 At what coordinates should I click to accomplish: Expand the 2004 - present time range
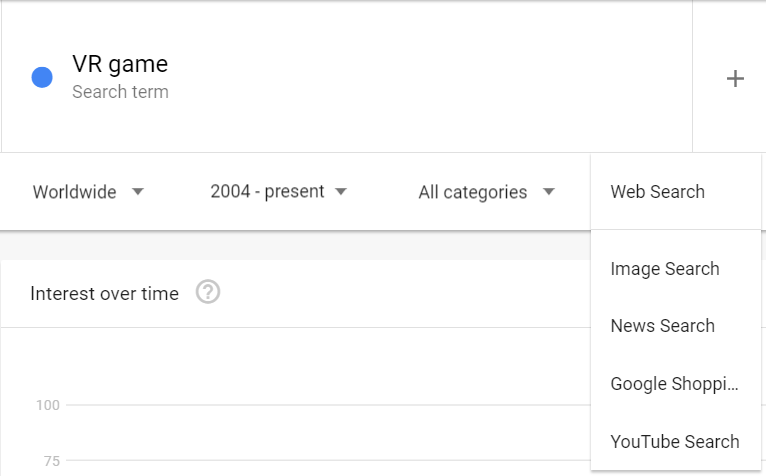coord(278,191)
